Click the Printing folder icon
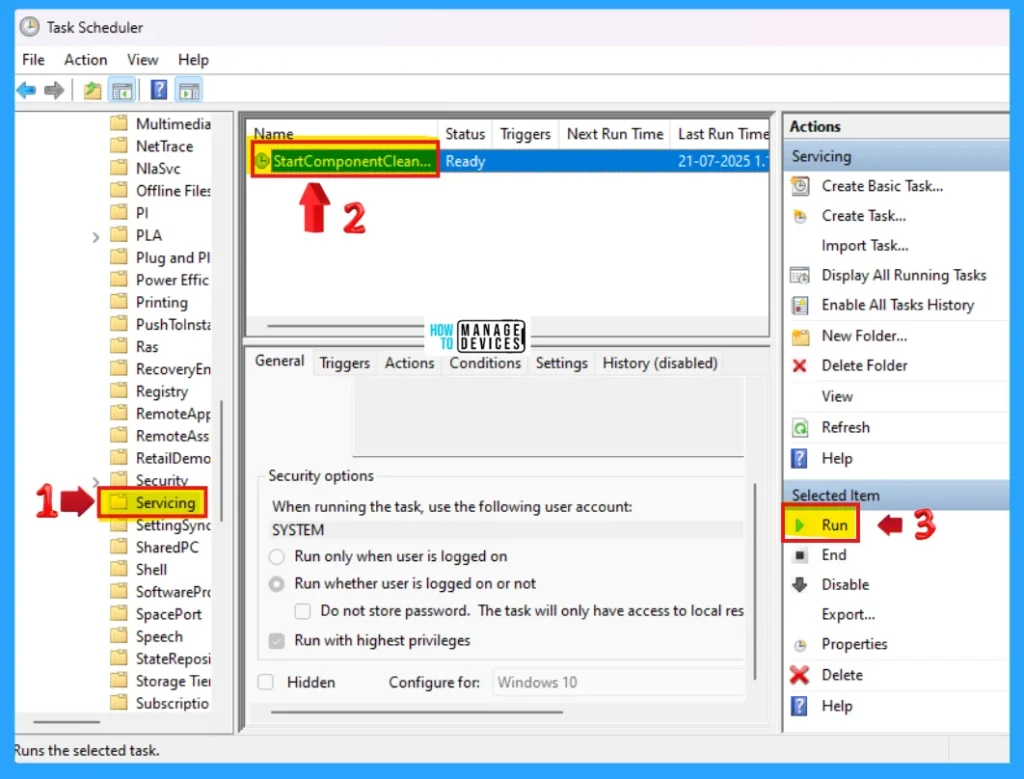Viewport: 1024px width, 779px height. (119, 302)
